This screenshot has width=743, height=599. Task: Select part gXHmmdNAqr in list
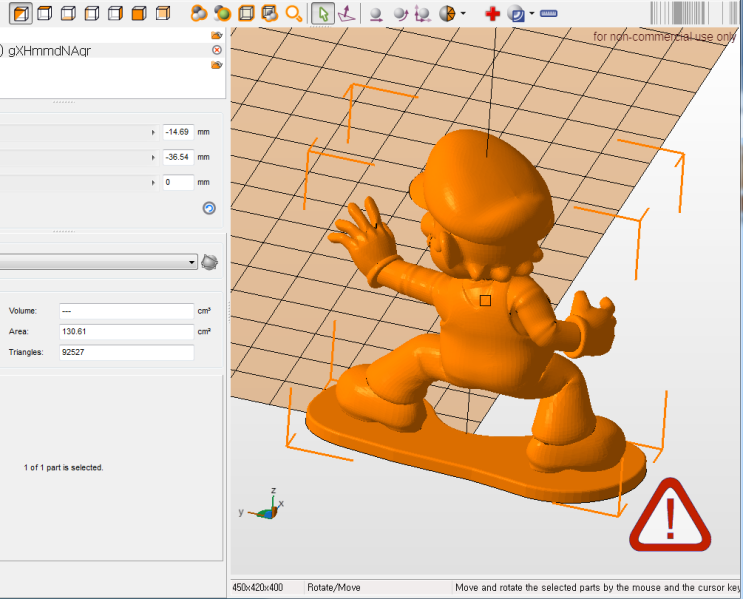[x=112, y=51]
